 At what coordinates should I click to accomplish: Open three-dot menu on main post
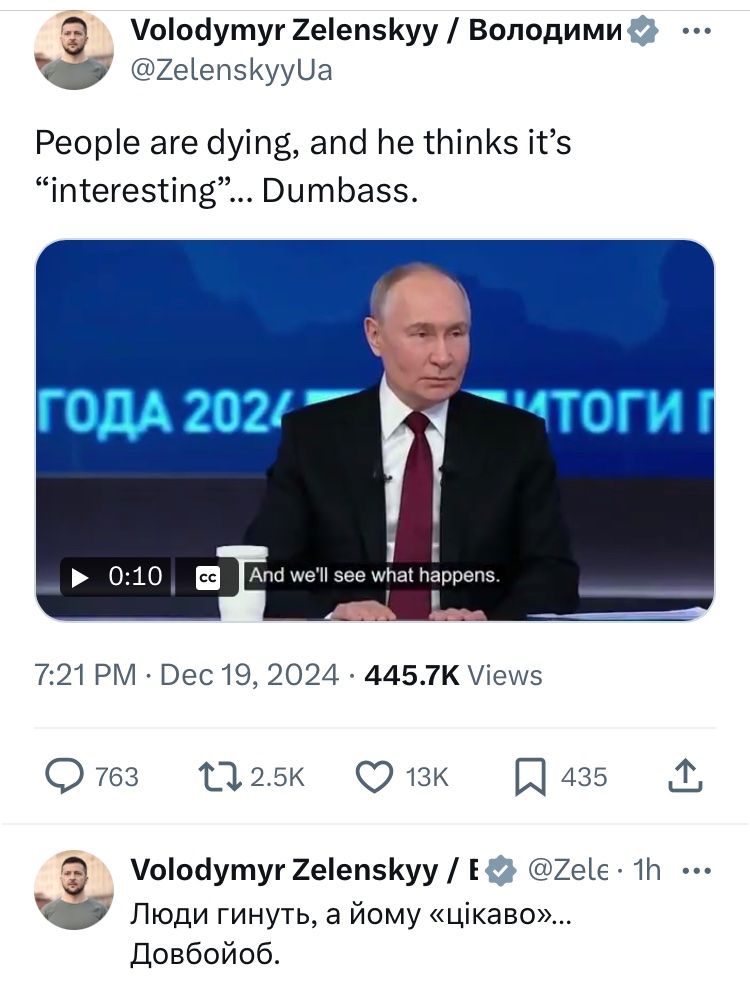click(x=696, y=30)
